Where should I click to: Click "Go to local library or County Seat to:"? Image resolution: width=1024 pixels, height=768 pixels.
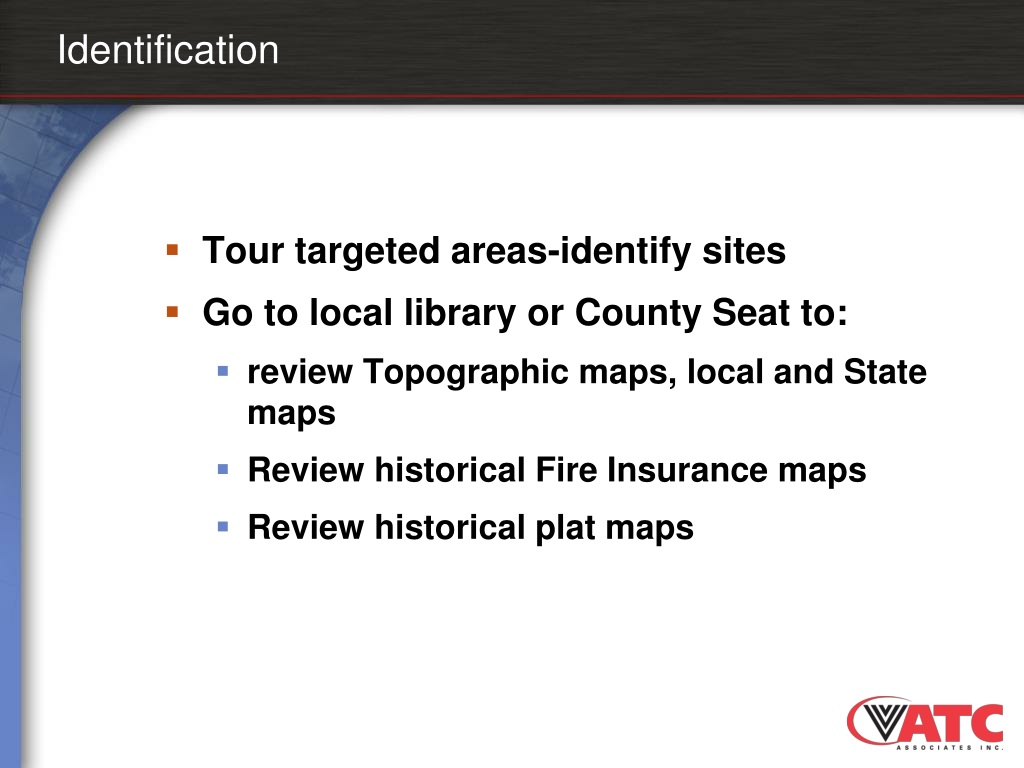[x=525, y=313]
